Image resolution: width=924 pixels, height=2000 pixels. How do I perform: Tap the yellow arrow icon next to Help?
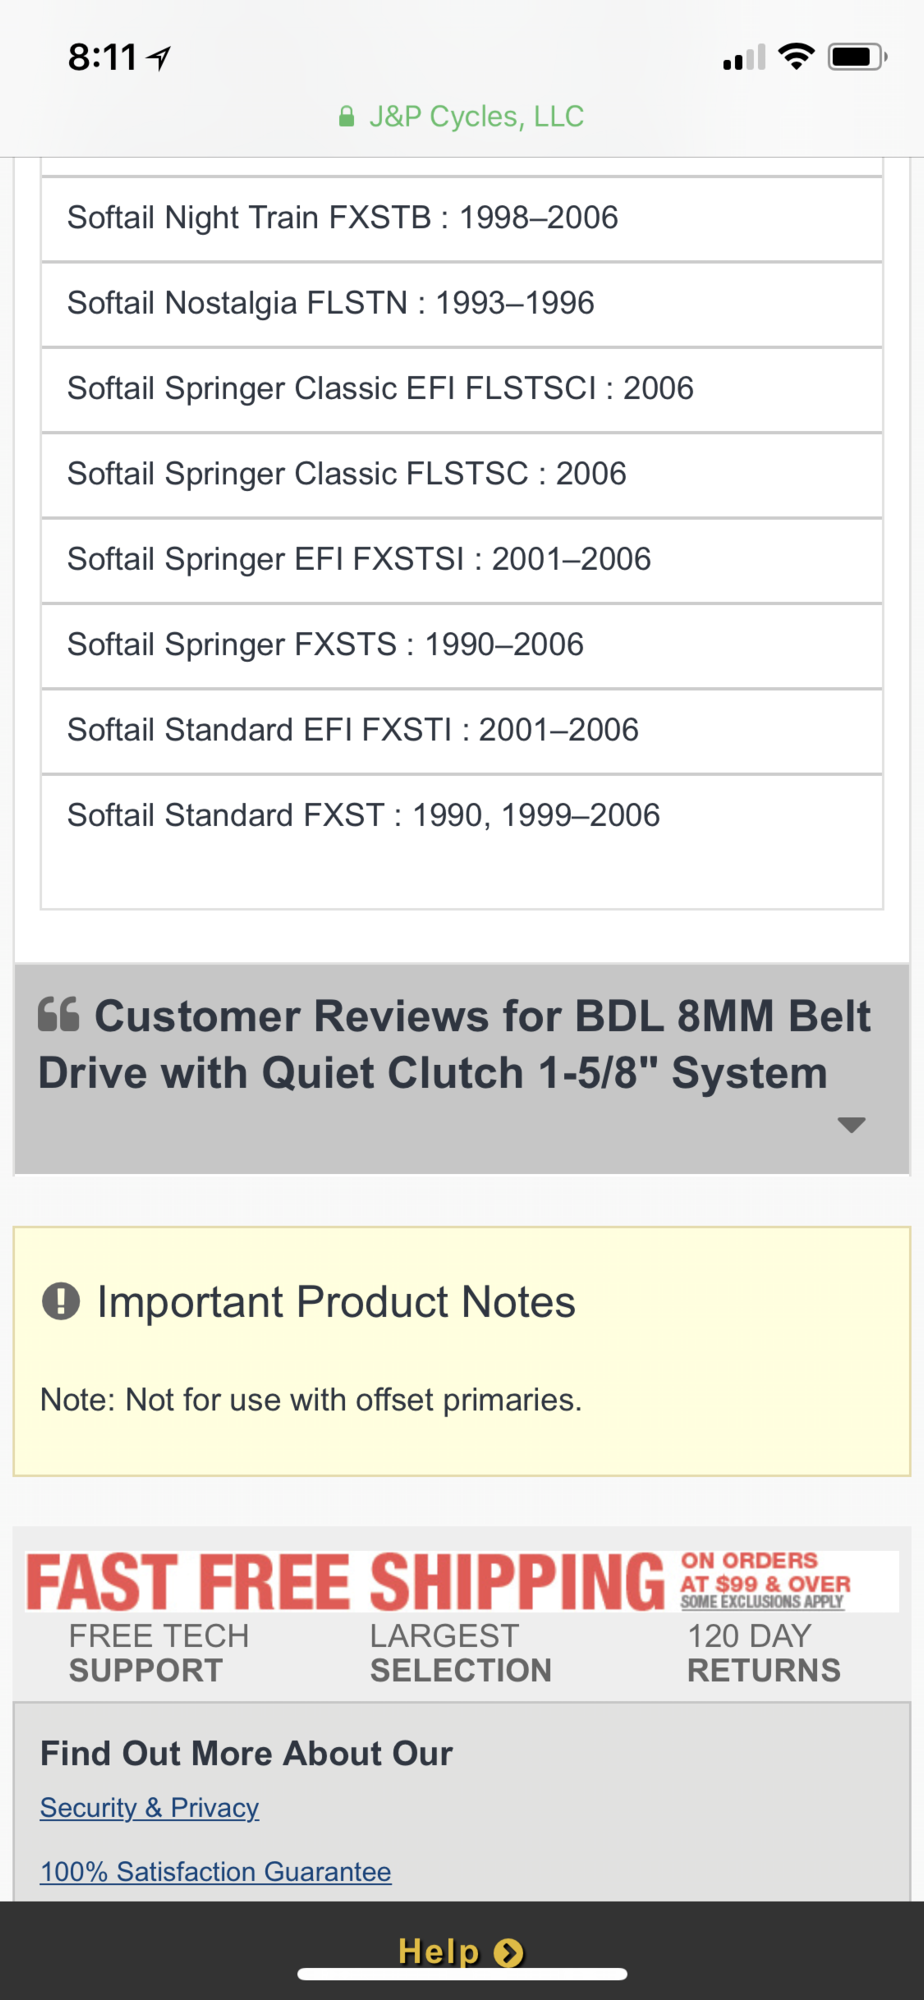pyautogui.click(x=509, y=1952)
